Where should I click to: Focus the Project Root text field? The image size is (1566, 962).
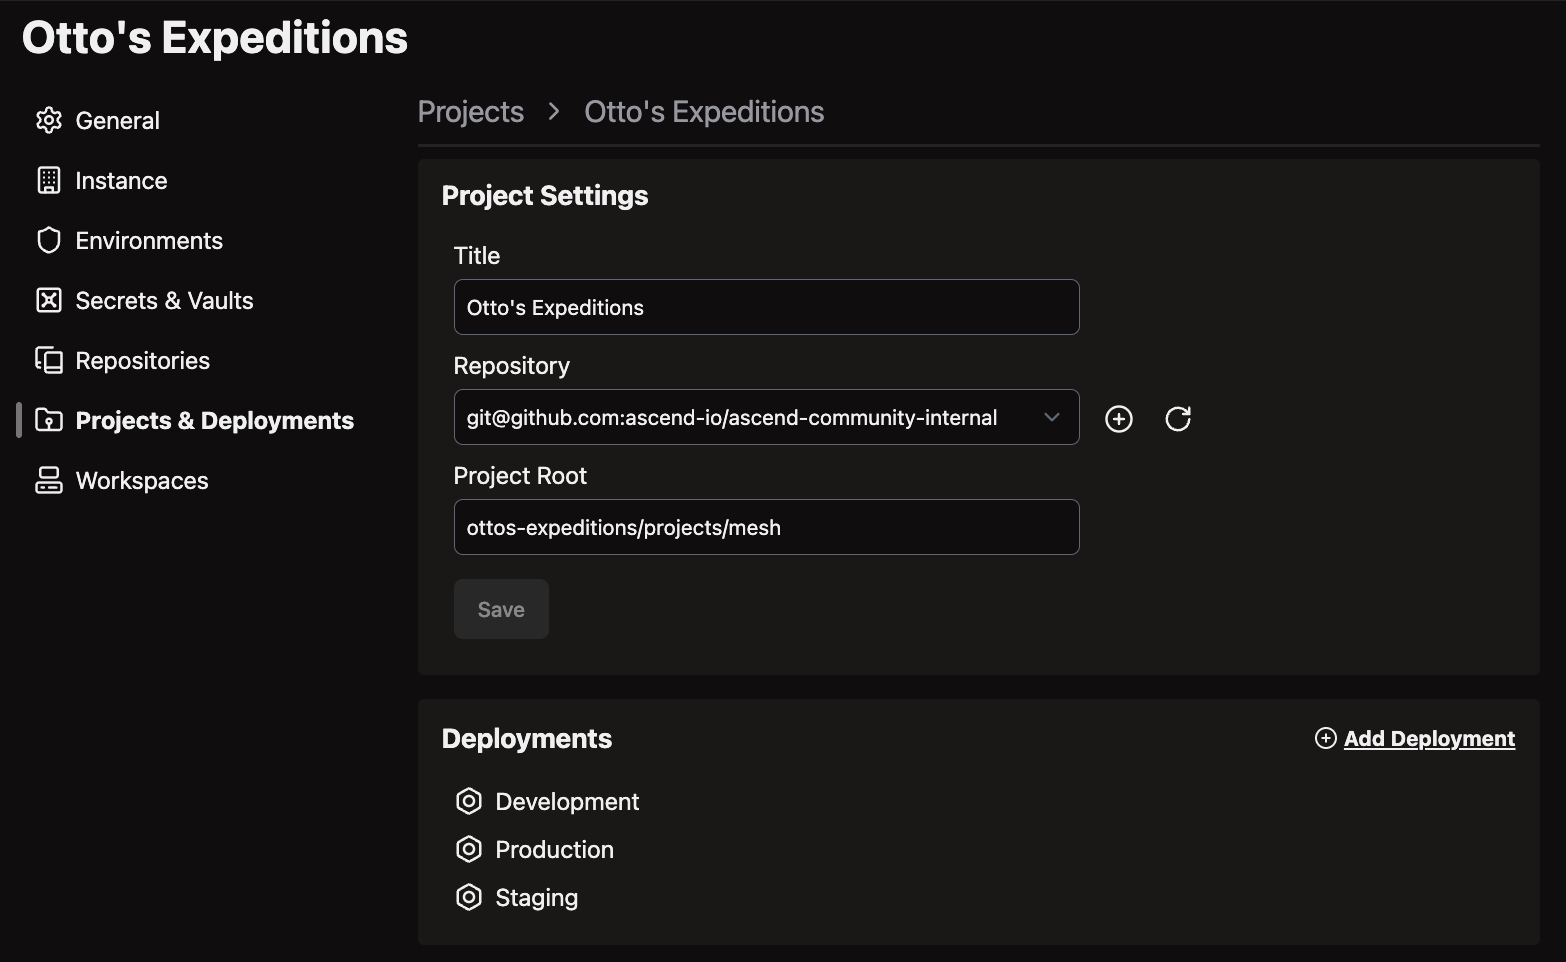(766, 527)
